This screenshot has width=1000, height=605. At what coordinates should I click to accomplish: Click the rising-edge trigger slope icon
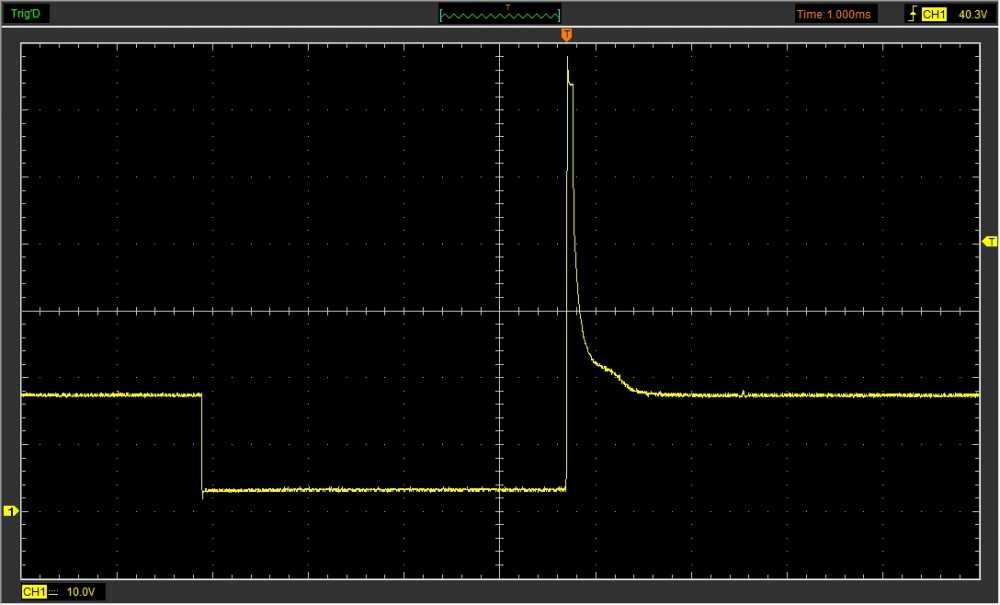(911, 14)
